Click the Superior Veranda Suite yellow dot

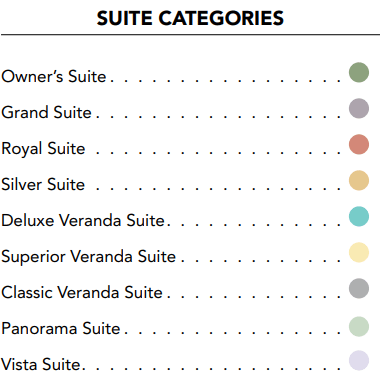(359, 252)
